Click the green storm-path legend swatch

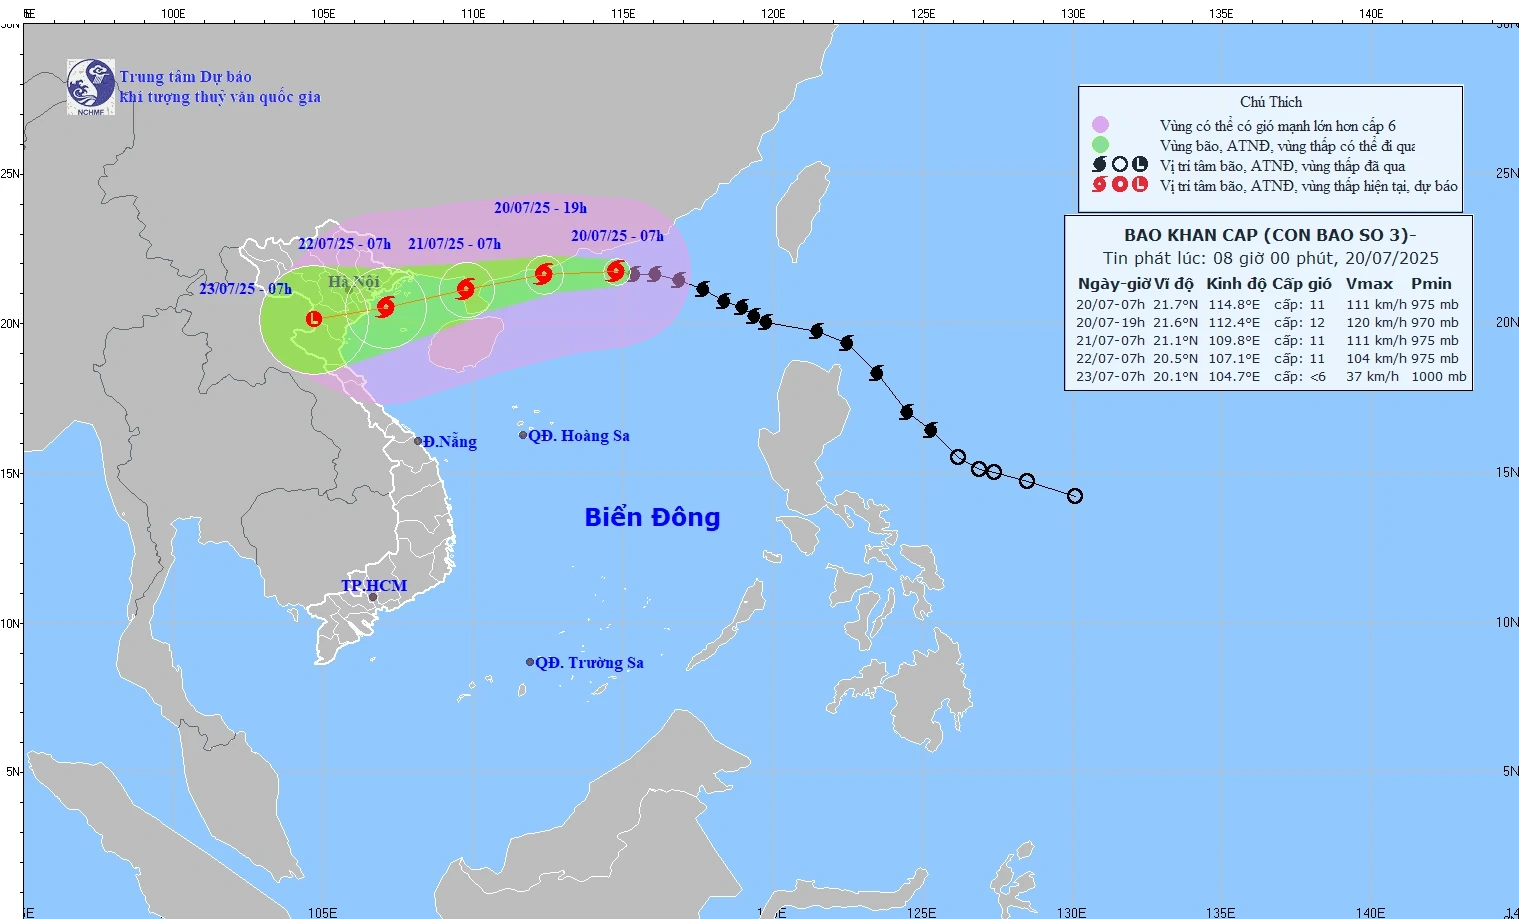(x=1100, y=145)
